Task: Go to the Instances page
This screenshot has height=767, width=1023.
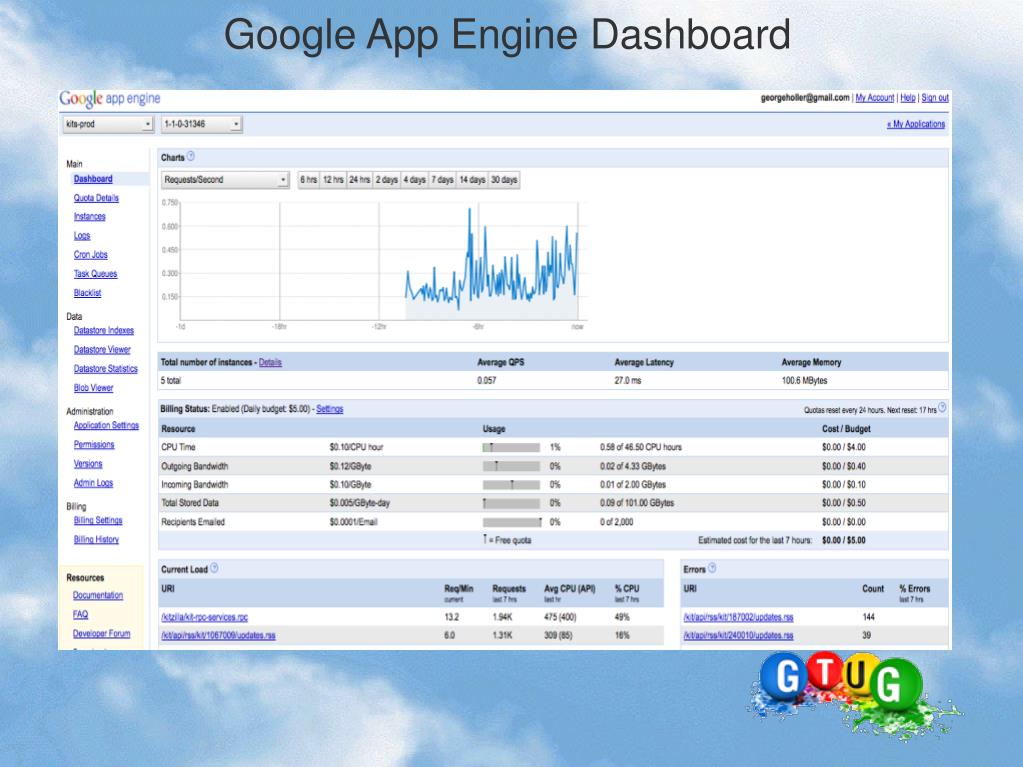Action: [89, 217]
